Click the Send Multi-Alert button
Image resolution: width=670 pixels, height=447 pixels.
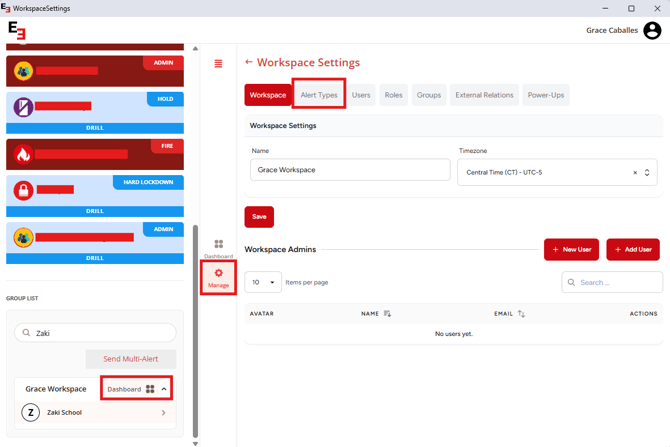[131, 359]
